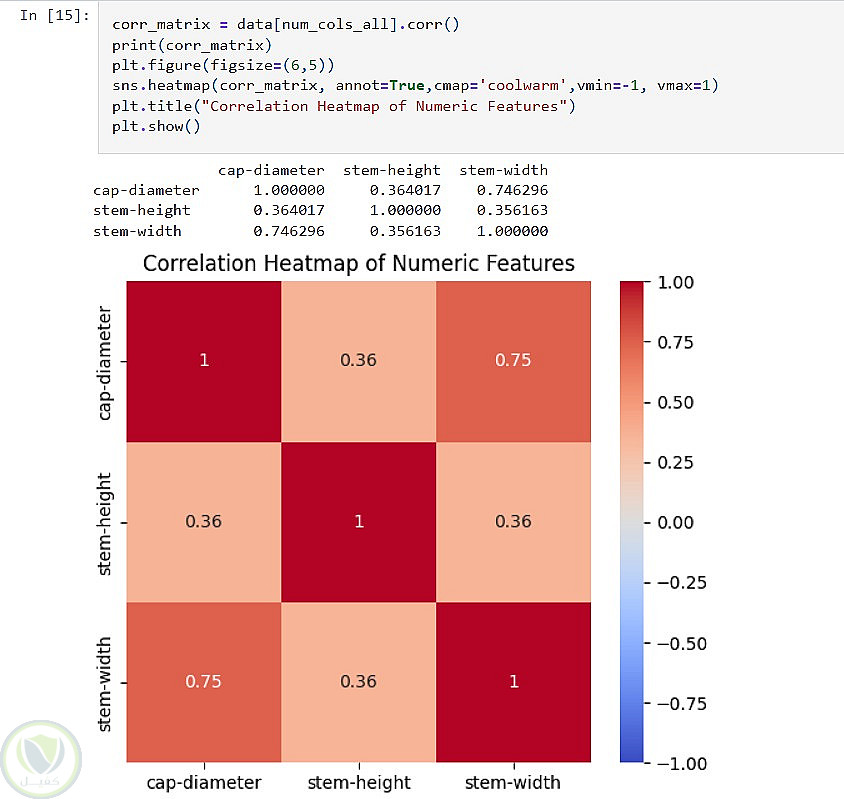
Task: Click the bottom-right heatmap cell showing 1
Action: coord(513,682)
